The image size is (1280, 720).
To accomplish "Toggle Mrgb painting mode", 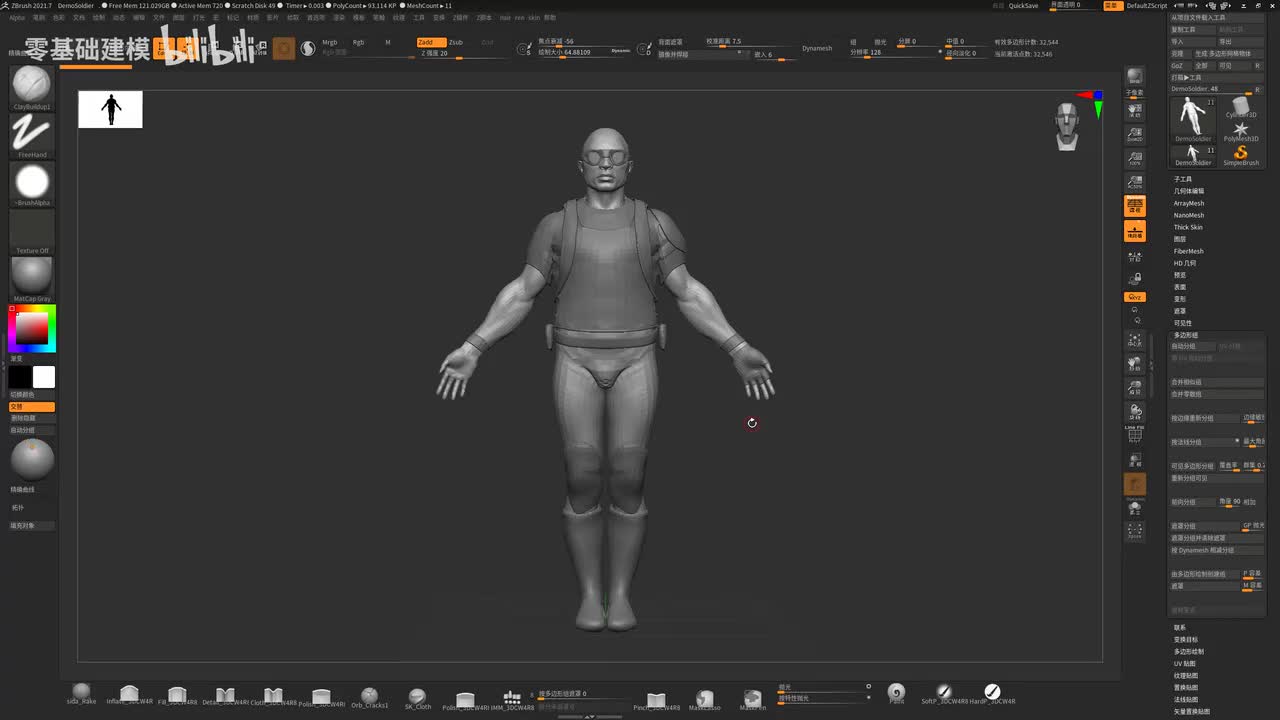I will [x=330, y=42].
